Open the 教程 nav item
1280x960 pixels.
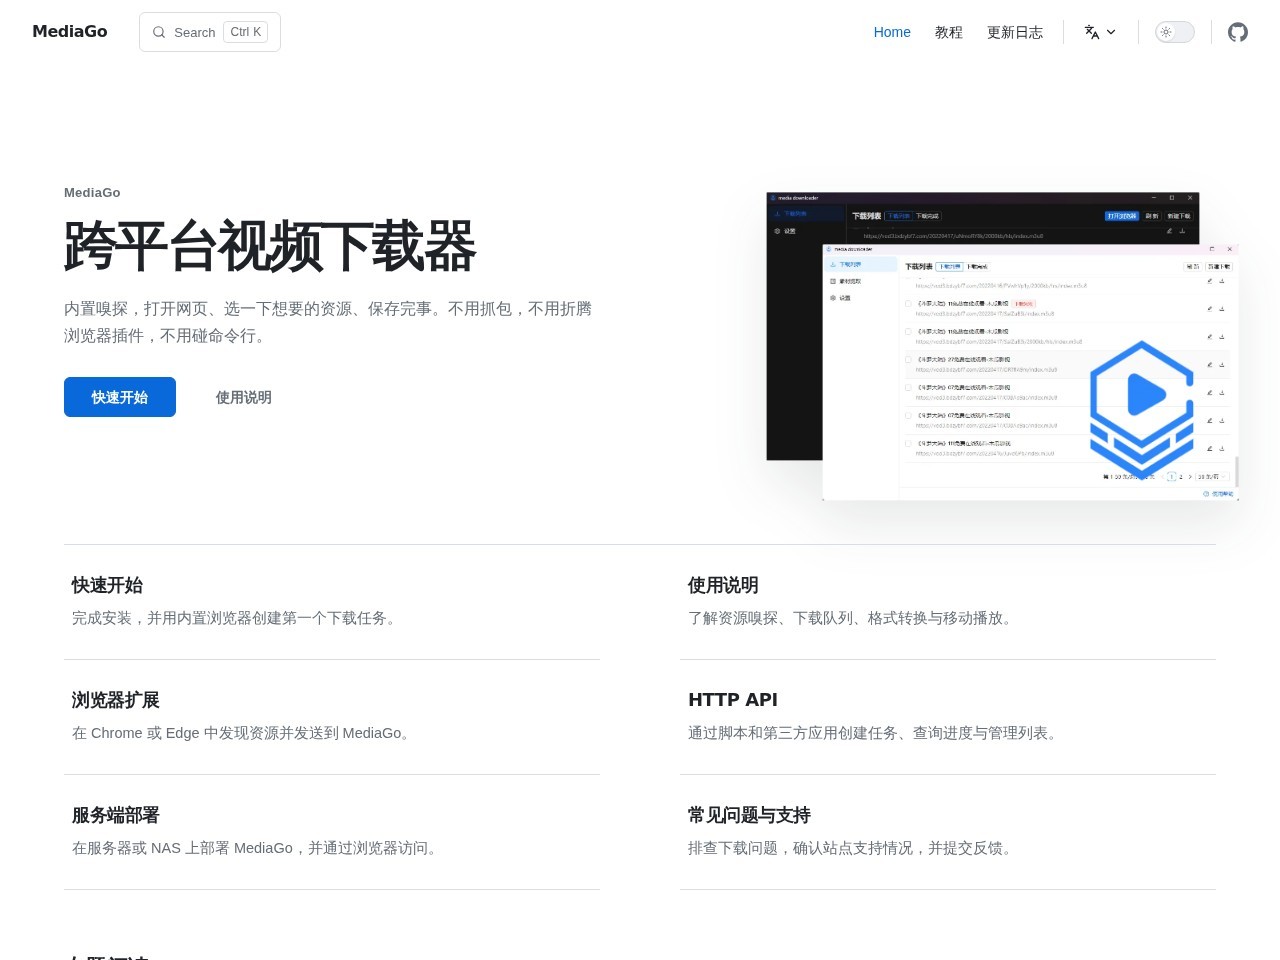[949, 32]
